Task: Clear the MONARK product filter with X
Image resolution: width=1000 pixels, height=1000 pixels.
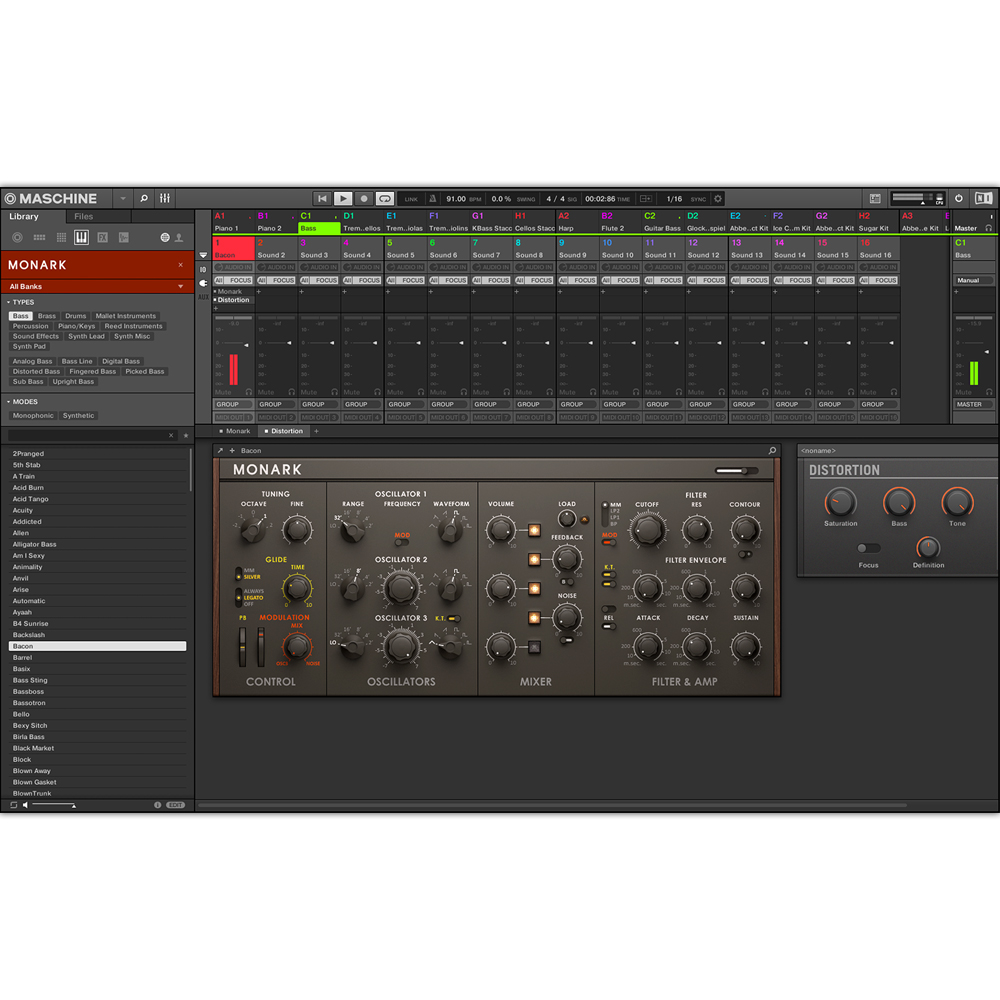Action: (x=180, y=265)
